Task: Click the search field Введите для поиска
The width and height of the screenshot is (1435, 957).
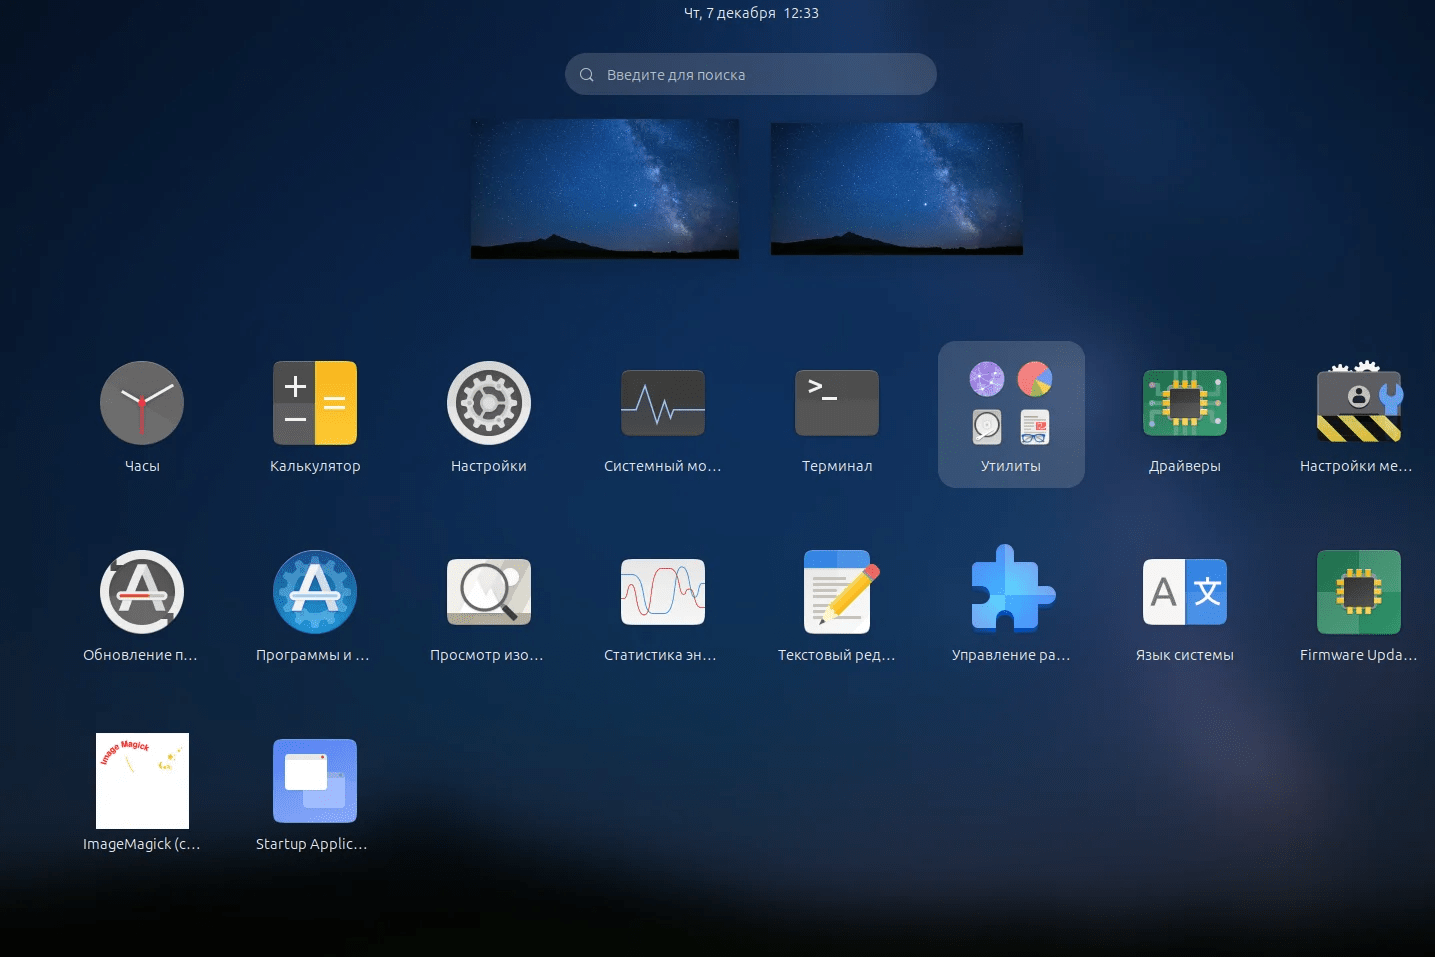Action: 751,74
